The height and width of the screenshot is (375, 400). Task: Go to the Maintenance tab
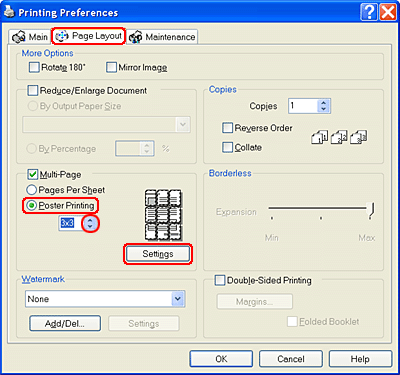coord(162,37)
